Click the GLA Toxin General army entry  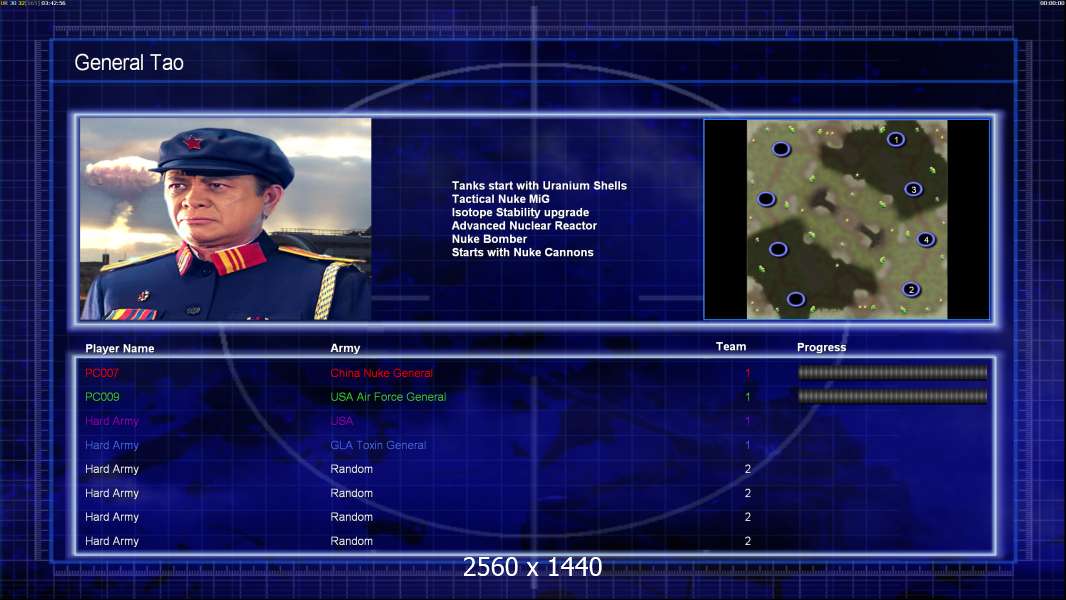pos(378,445)
